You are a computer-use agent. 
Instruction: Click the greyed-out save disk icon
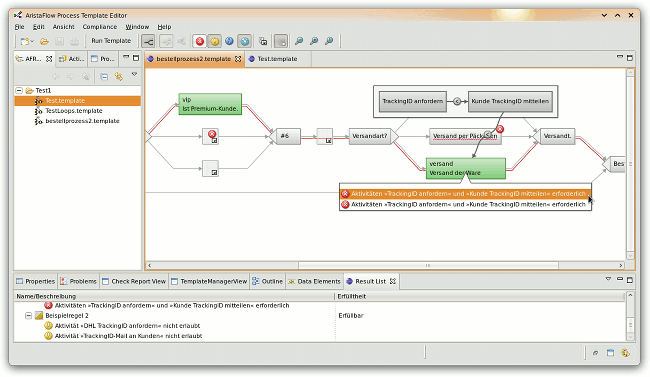60,41
